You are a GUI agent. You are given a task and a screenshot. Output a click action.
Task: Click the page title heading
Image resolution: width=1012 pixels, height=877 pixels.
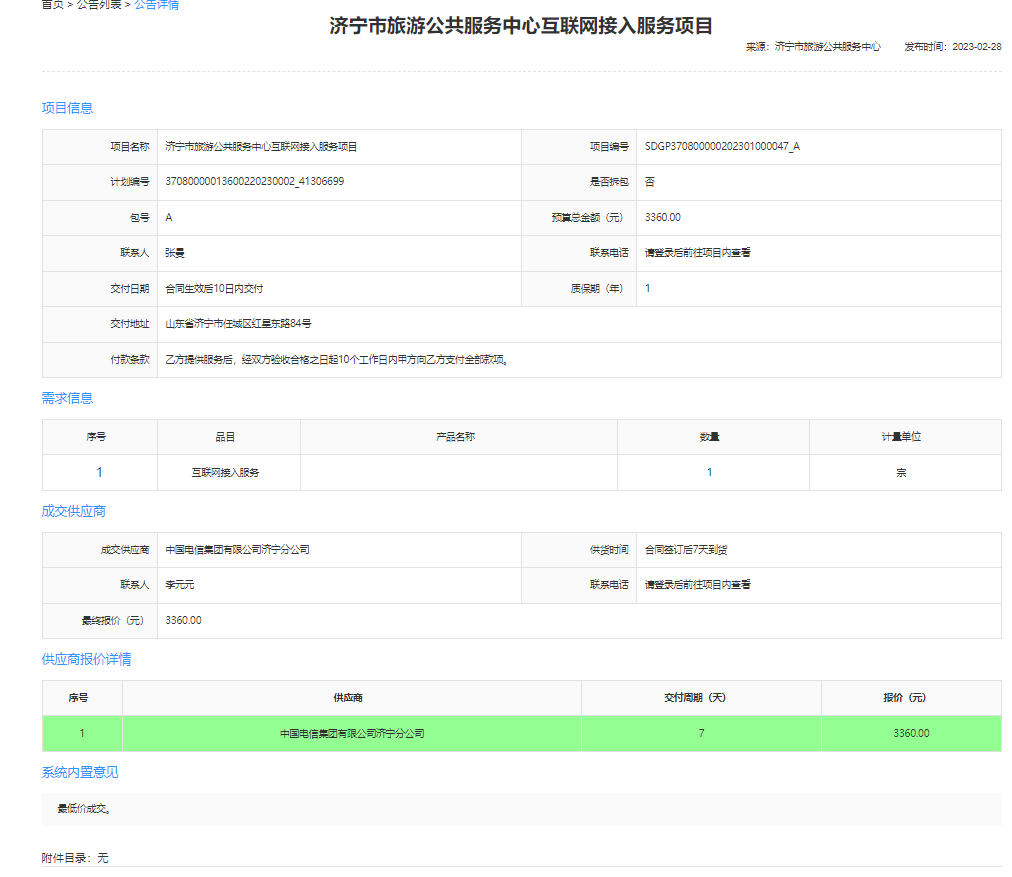(521, 27)
